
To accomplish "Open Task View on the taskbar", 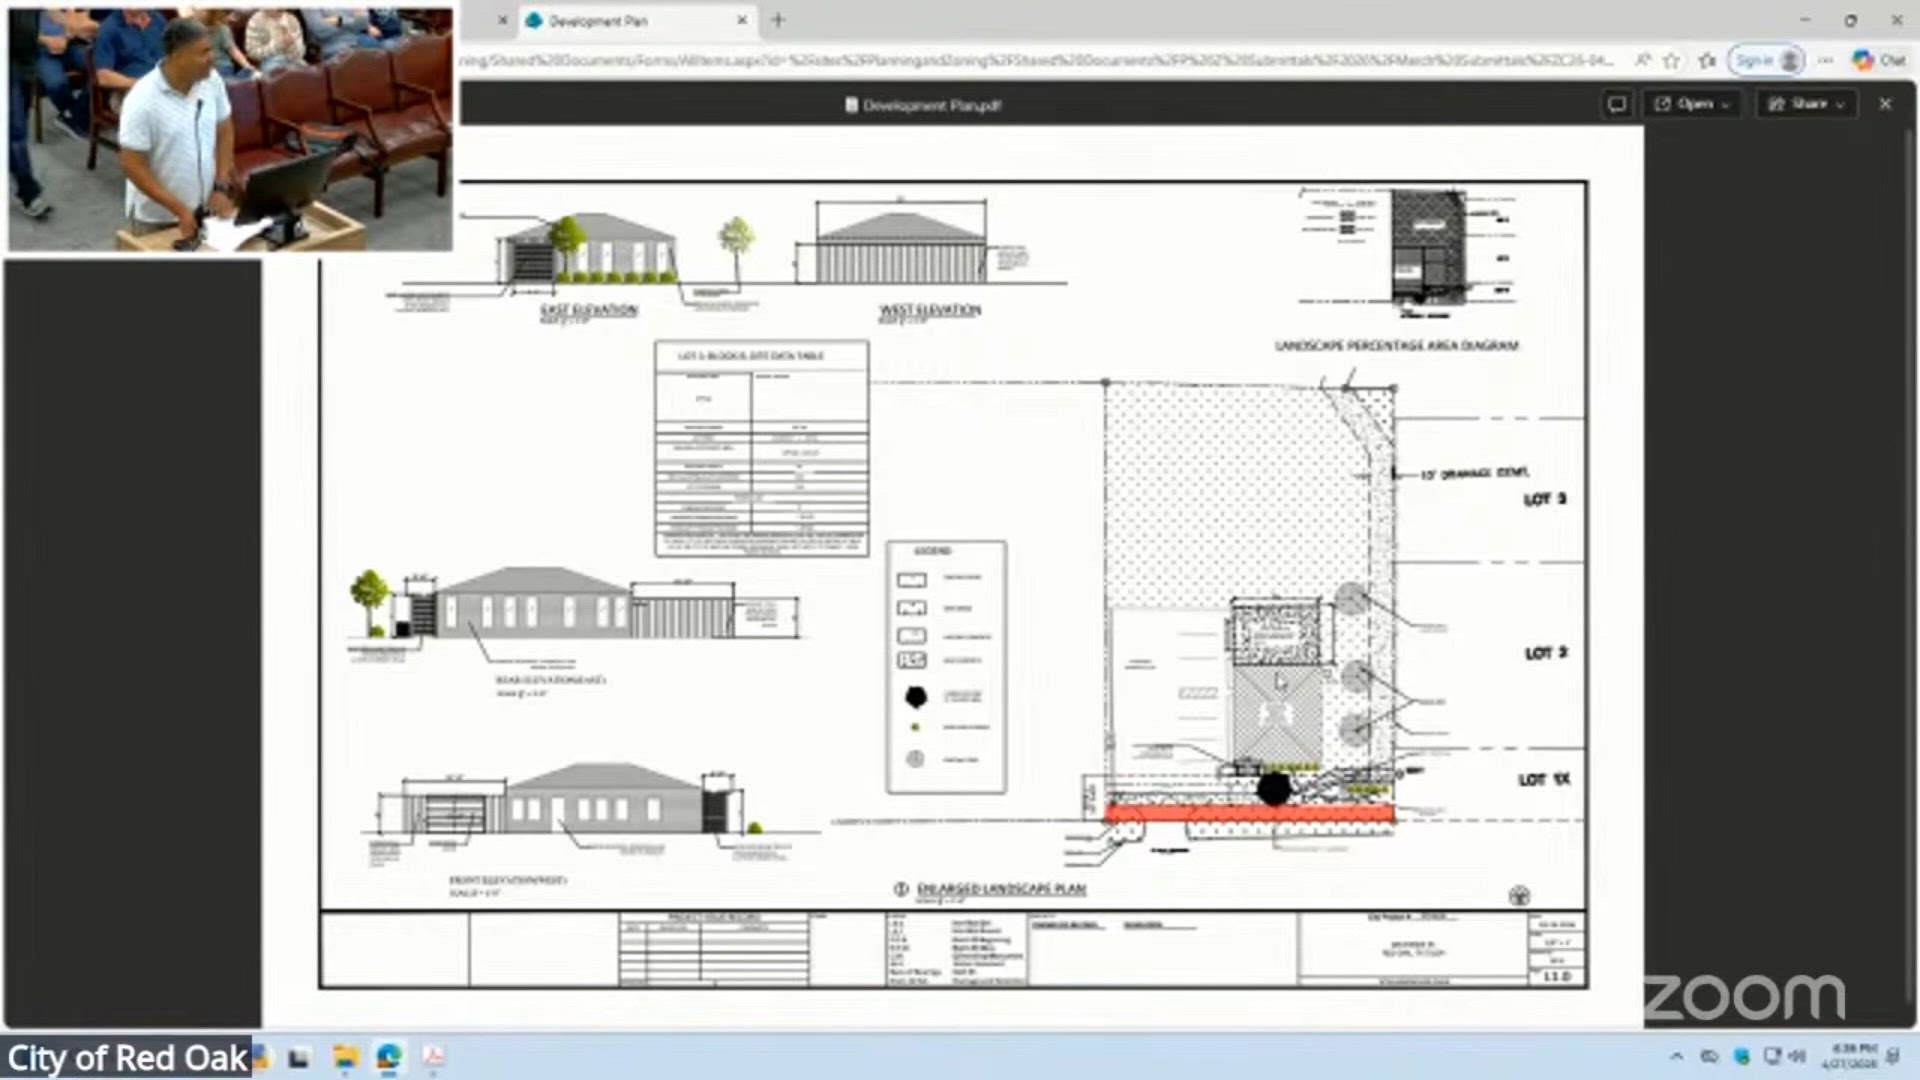I will pyautogui.click(x=299, y=1058).
